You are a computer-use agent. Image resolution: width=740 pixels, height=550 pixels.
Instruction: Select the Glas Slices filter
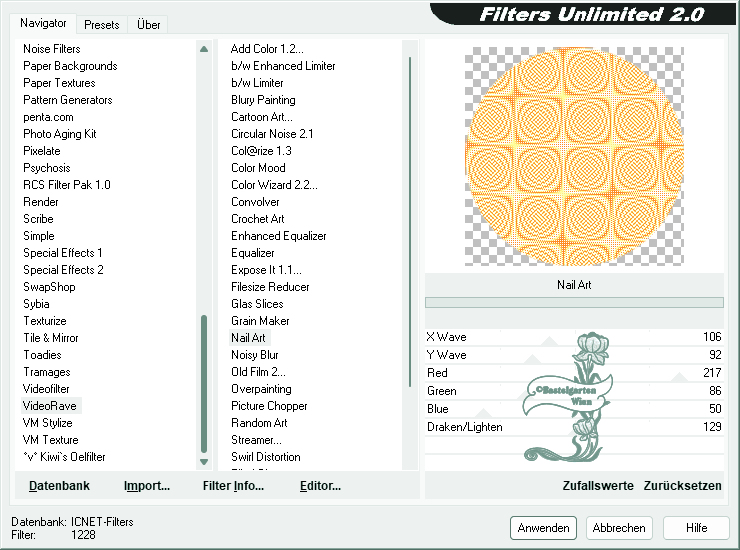[257, 304]
